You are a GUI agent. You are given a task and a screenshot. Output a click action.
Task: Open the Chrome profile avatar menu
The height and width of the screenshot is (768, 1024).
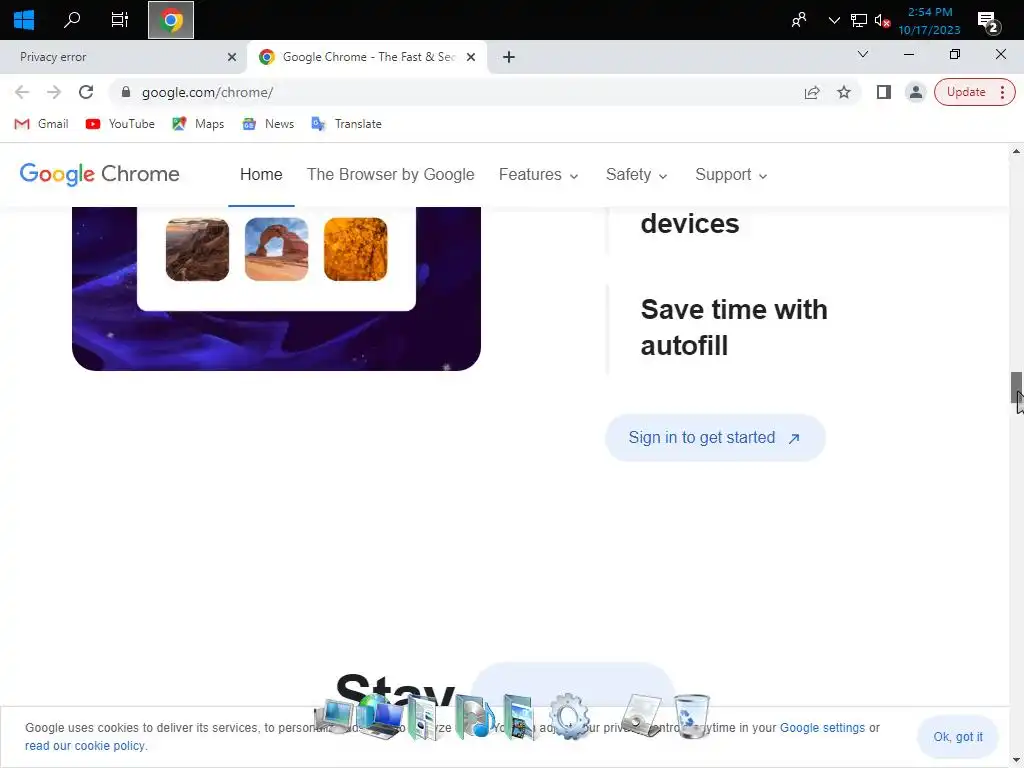(916, 92)
